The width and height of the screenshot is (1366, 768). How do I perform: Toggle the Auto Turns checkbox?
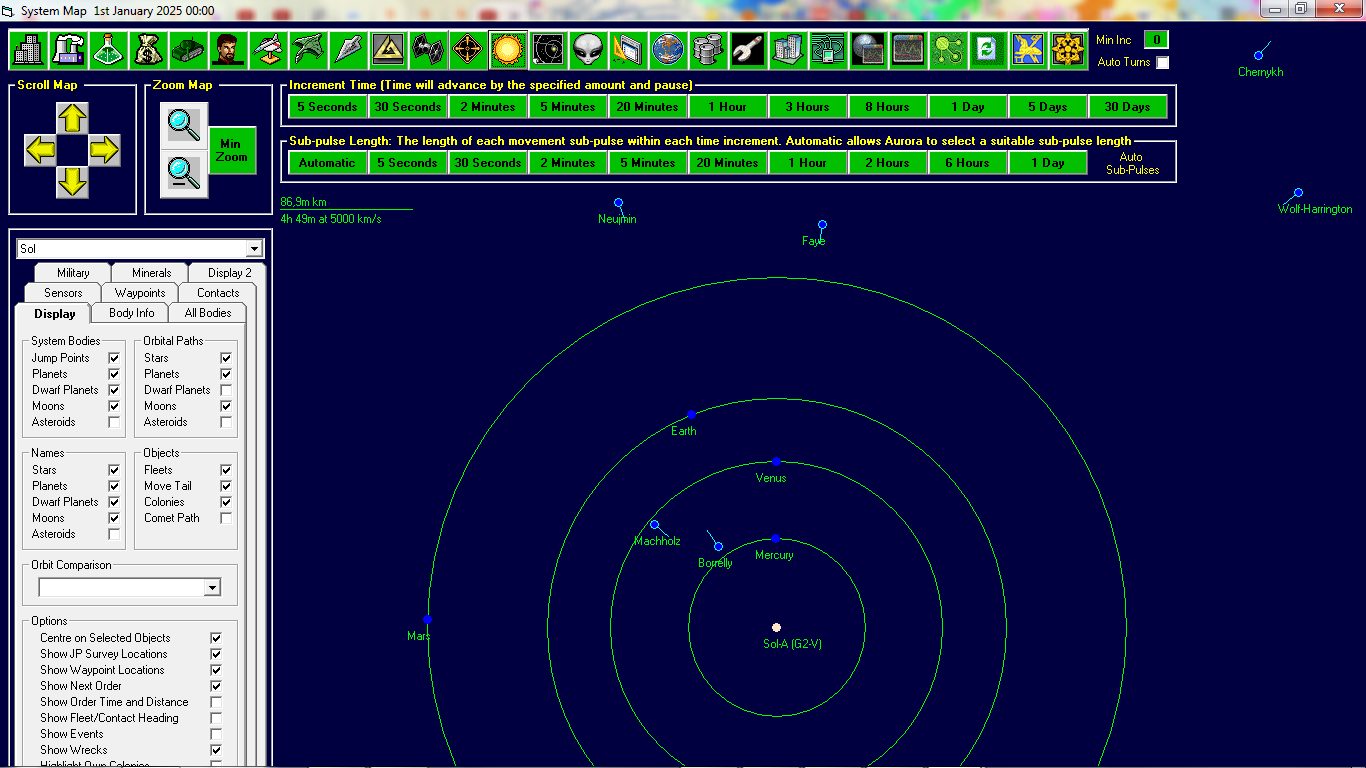[x=1162, y=62]
